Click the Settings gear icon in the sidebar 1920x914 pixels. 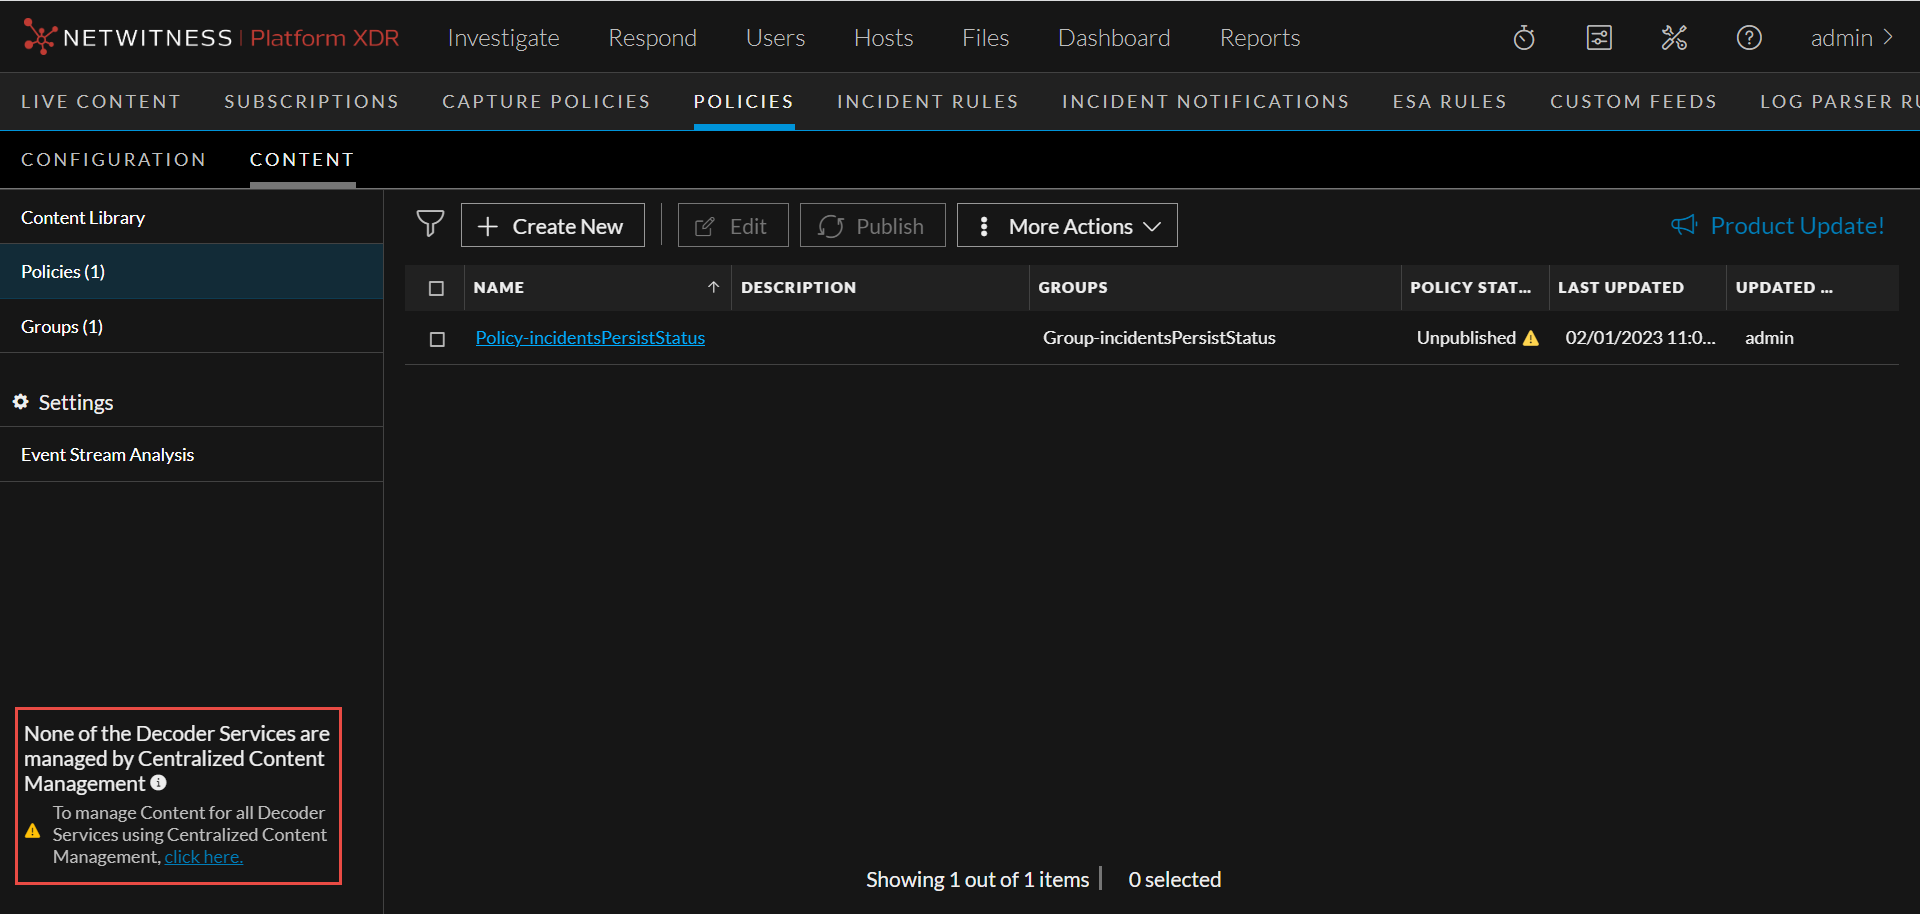click(21, 402)
